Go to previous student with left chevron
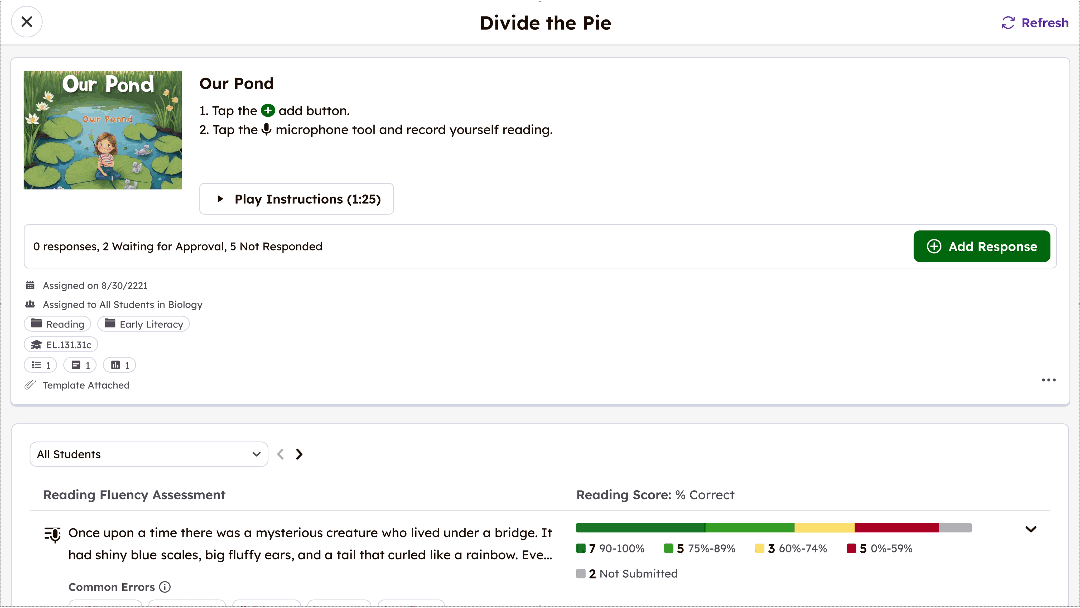Image resolution: width=1080 pixels, height=608 pixels. click(x=281, y=454)
